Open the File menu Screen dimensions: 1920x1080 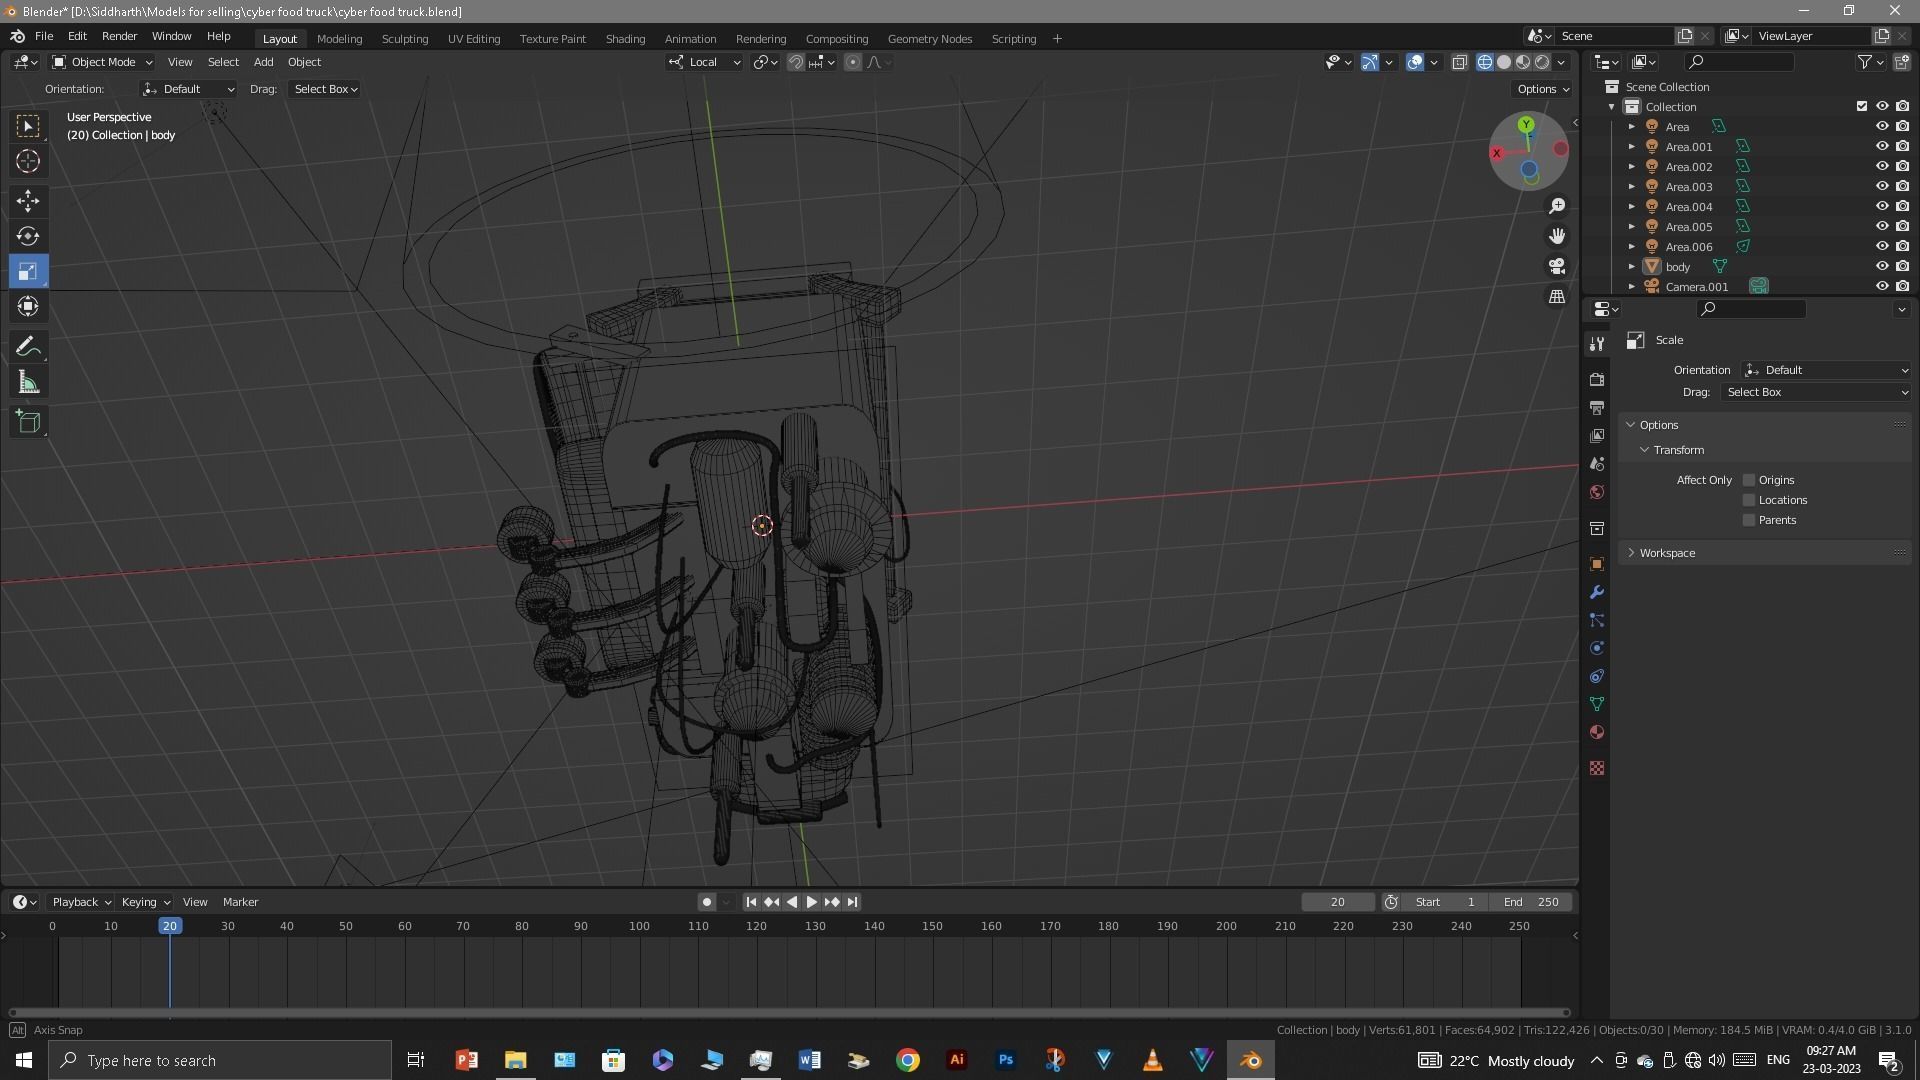(x=44, y=37)
